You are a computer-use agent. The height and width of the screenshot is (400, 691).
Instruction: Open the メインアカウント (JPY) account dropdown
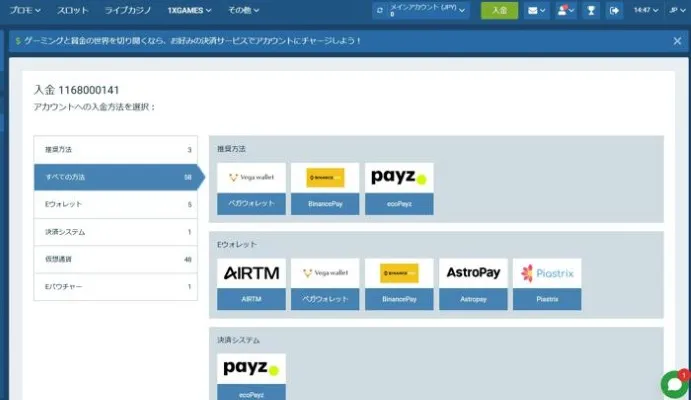(427, 10)
